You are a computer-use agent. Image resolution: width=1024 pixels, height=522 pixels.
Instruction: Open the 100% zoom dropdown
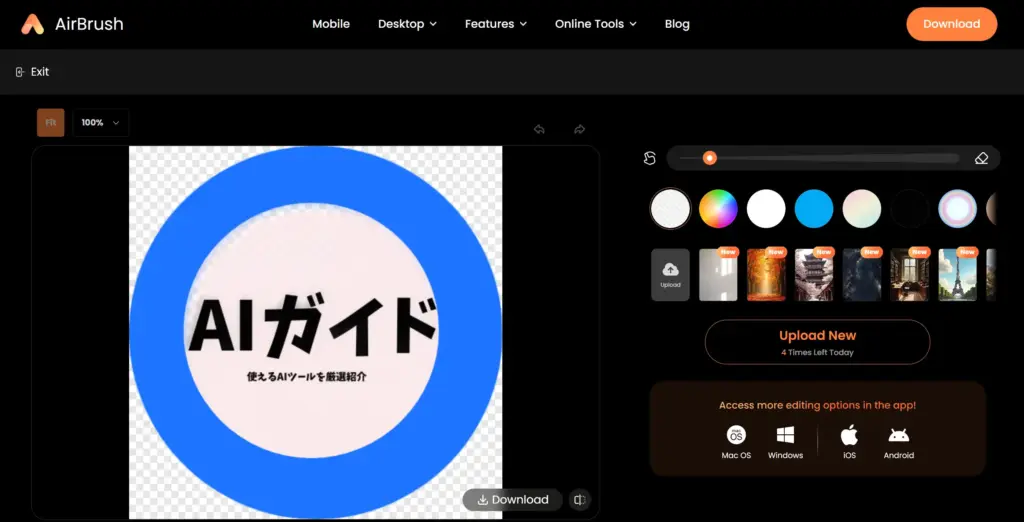pyautogui.click(x=101, y=122)
